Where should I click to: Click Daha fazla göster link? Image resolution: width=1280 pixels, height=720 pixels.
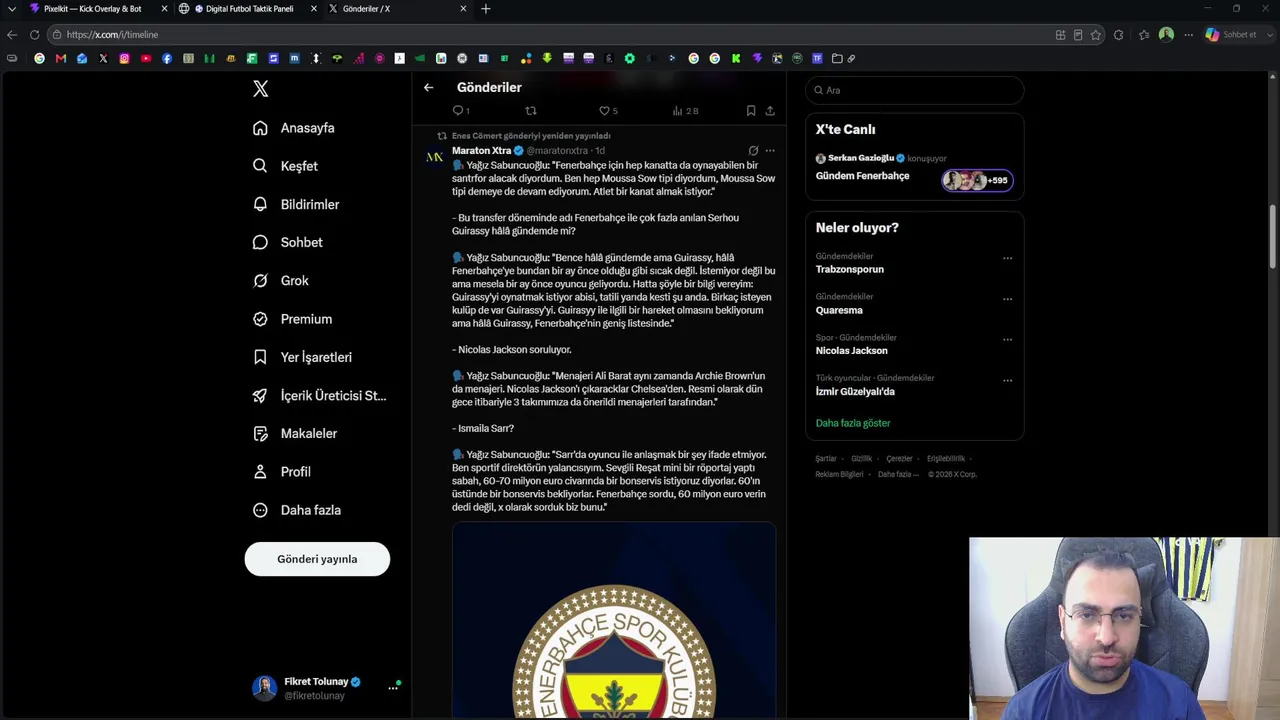pos(853,423)
